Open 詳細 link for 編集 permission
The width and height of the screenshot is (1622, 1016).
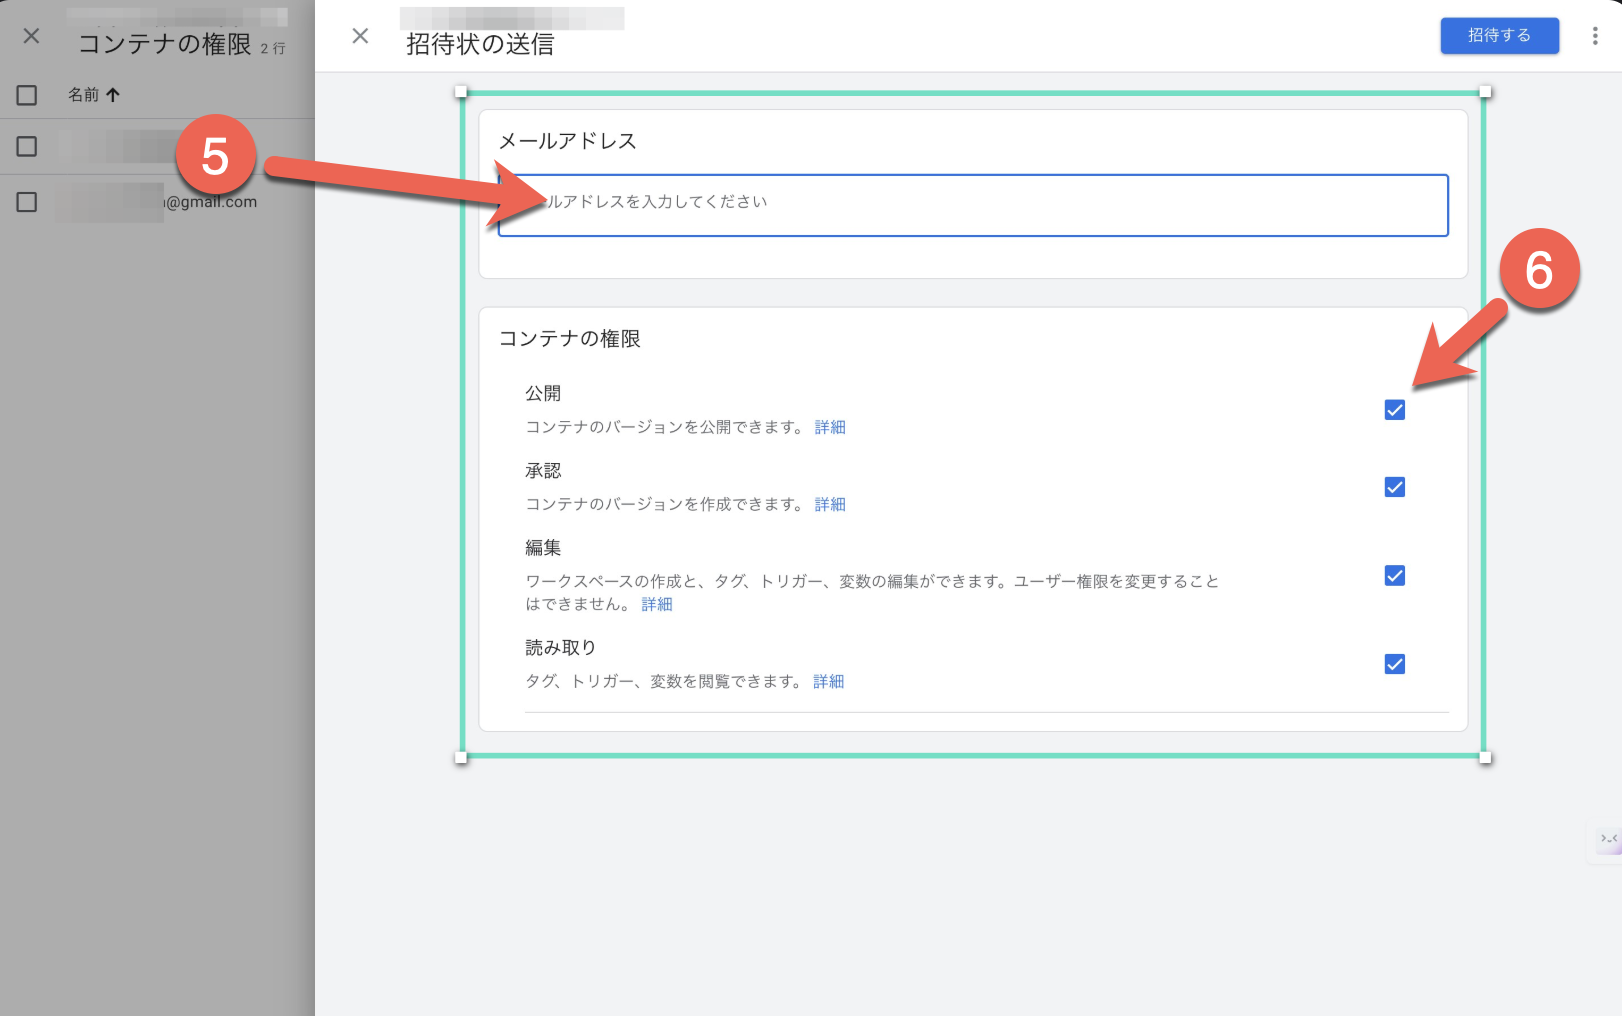[656, 604]
